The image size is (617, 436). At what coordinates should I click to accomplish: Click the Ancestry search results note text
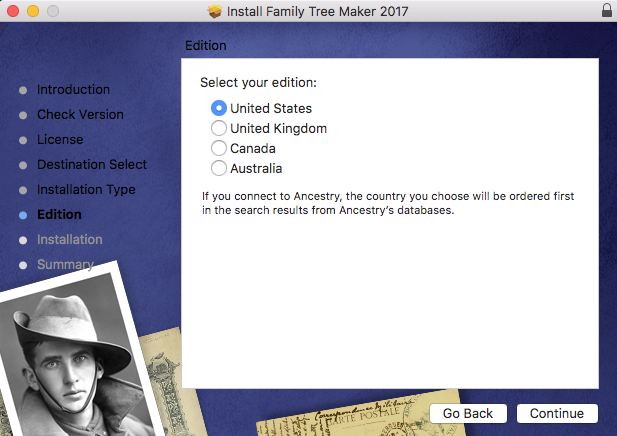tap(388, 203)
